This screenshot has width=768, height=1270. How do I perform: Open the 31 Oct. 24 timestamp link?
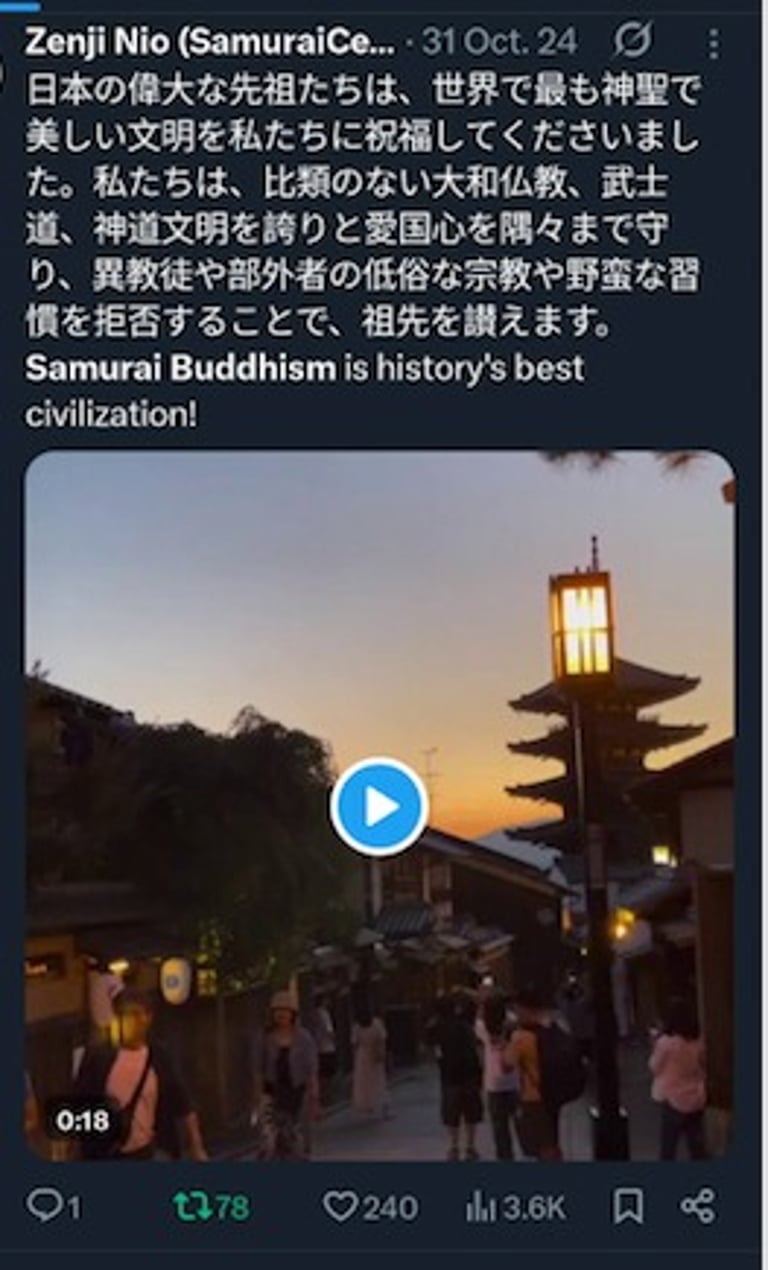tap(500, 42)
